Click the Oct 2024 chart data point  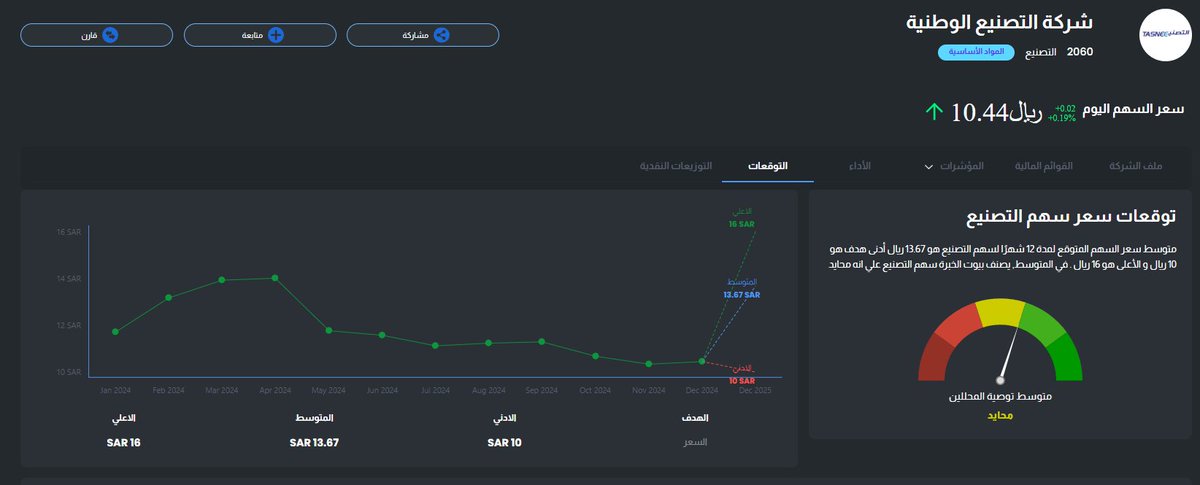pyautogui.click(x=595, y=356)
